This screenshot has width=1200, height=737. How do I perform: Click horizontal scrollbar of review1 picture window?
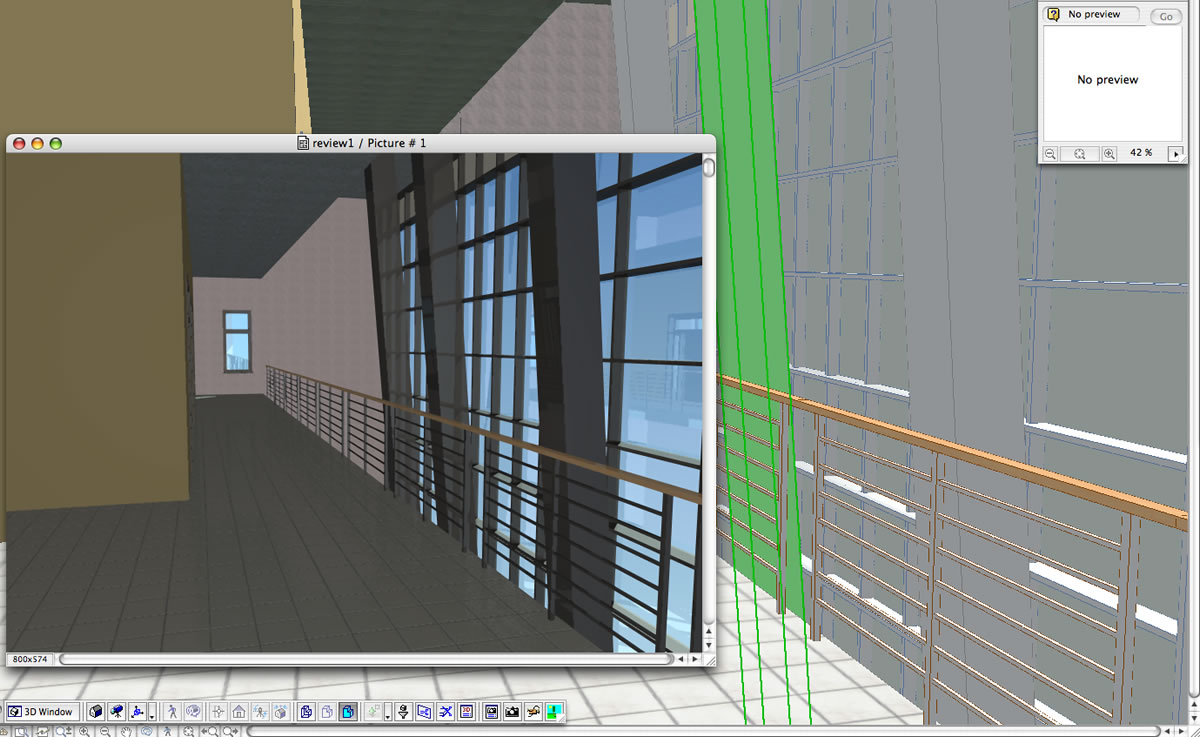[x=365, y=659]
